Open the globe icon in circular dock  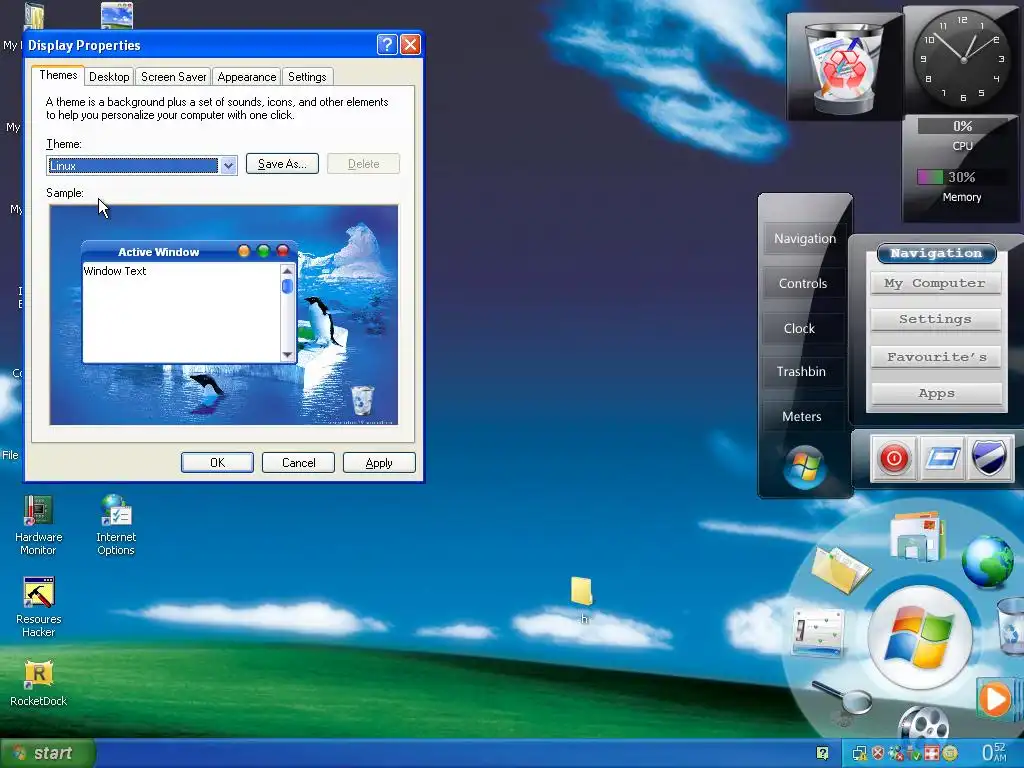click(987, 562)
